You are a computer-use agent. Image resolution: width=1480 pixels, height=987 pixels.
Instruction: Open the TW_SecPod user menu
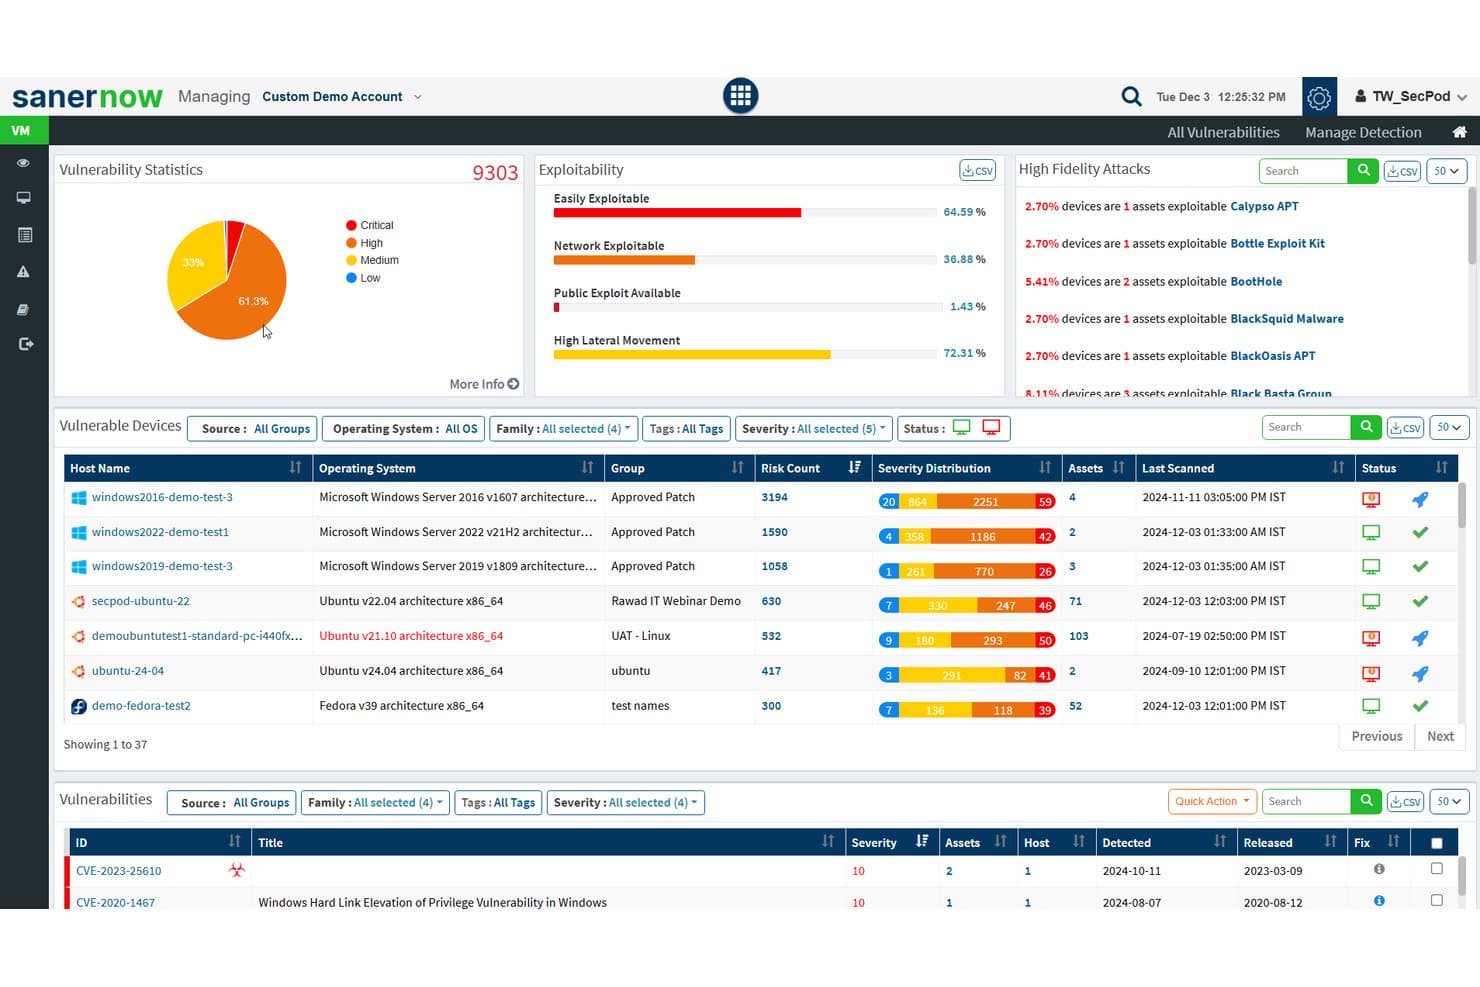pyautogui.click(x=1411, y=97)
